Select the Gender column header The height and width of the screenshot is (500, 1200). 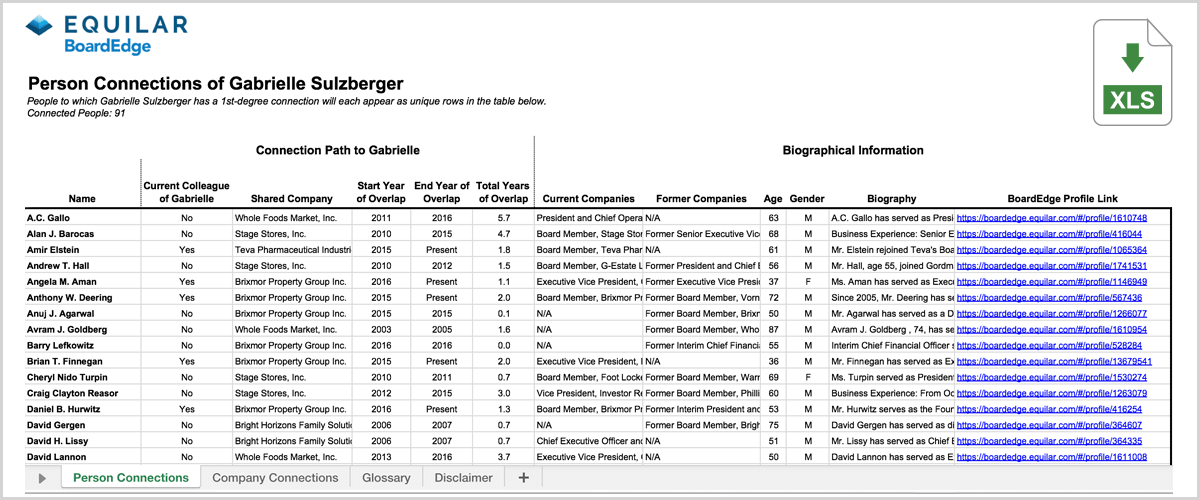(x=807, y=199)
